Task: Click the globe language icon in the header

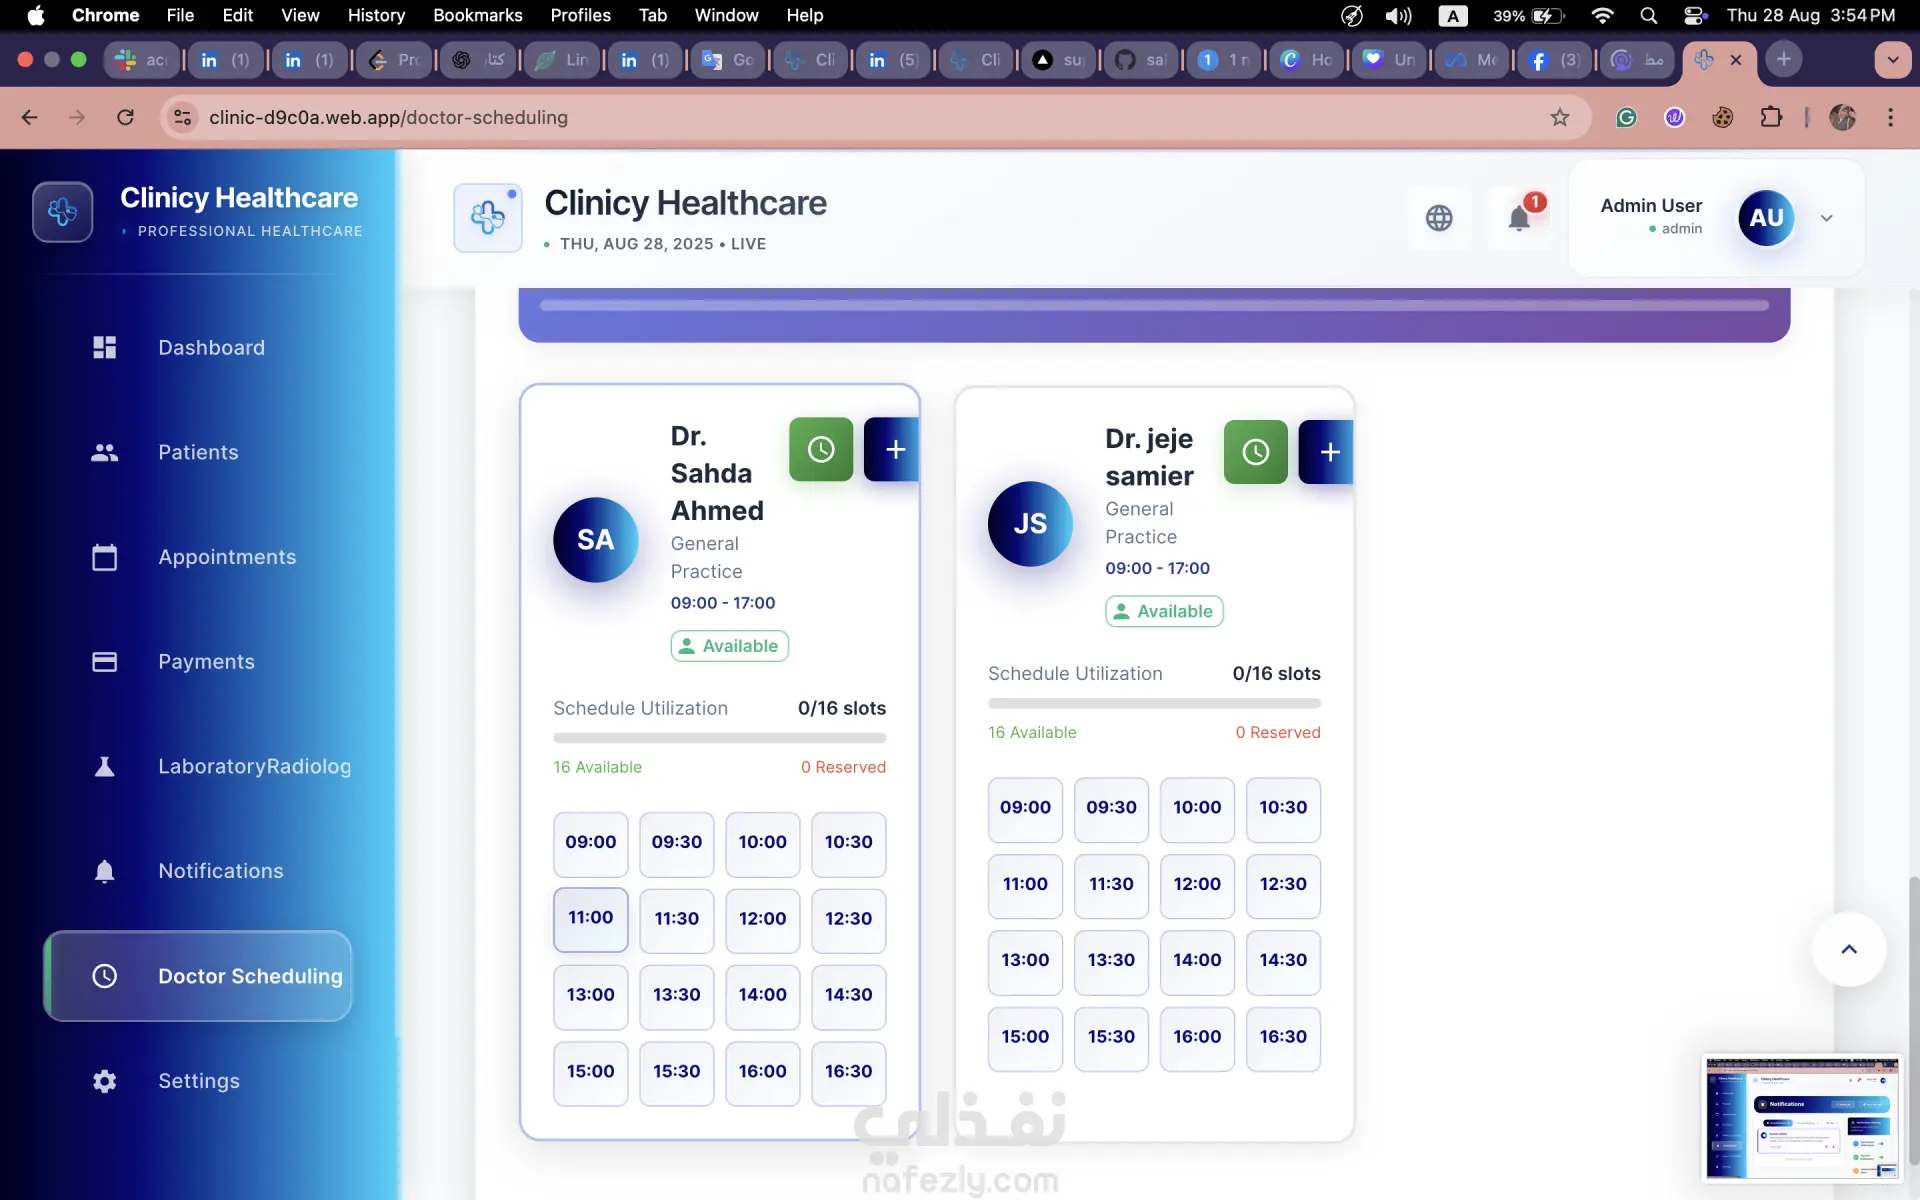Action: point(1439,217)
